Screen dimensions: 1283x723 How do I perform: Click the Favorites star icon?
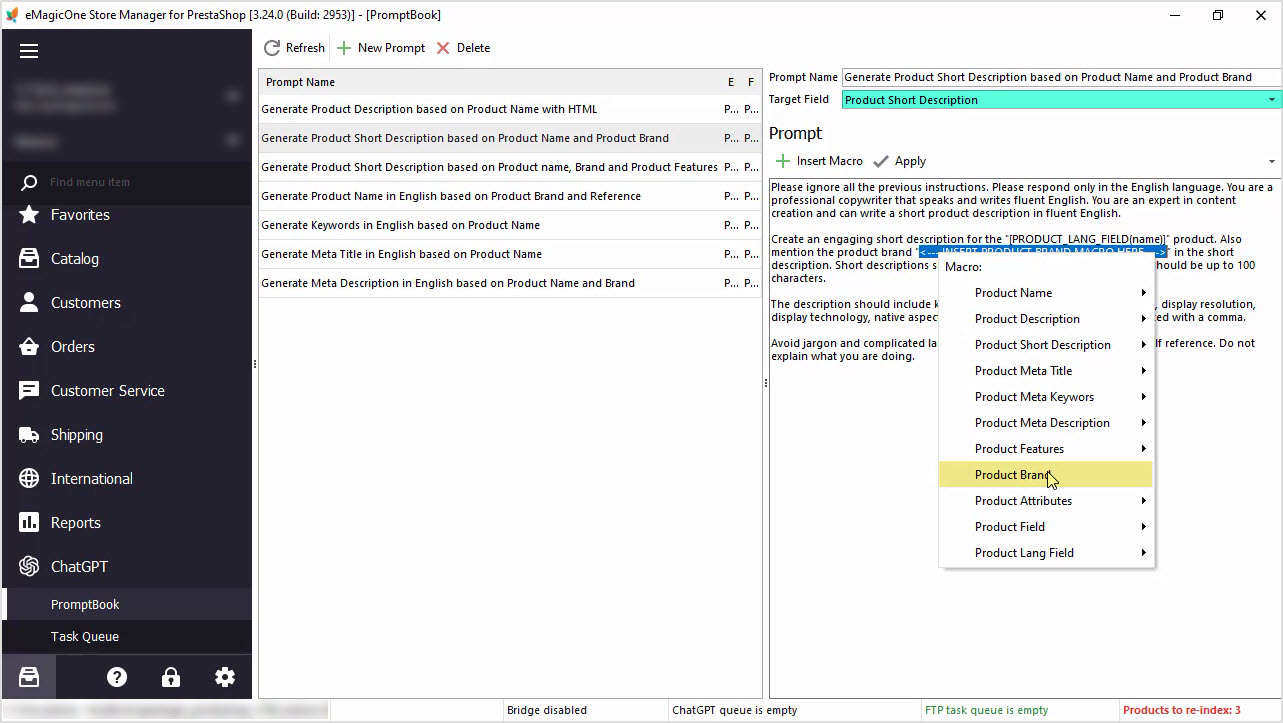point(29,215)
